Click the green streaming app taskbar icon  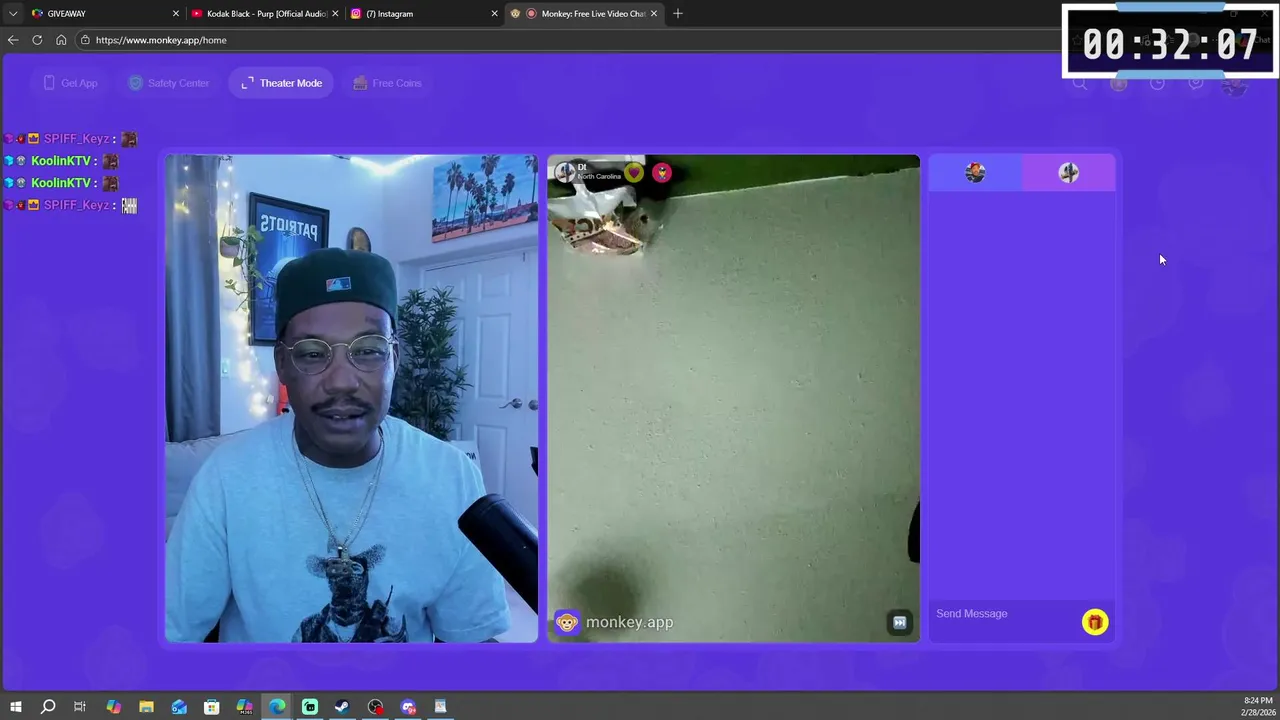(310, 707)
